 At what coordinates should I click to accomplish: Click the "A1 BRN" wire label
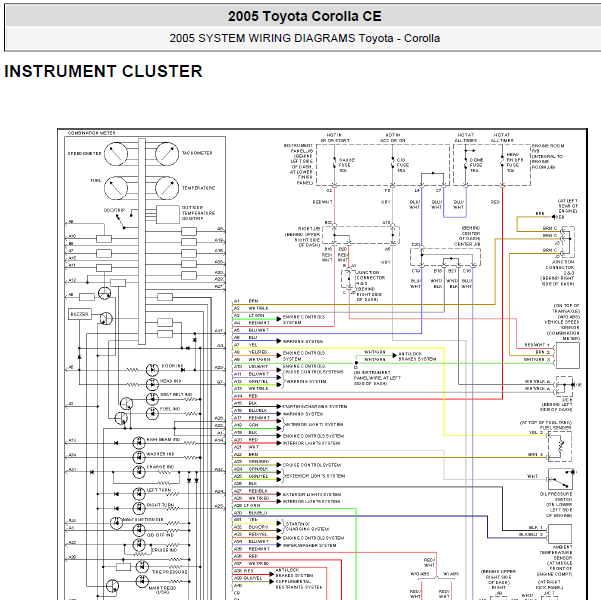(x=246, y=301)
